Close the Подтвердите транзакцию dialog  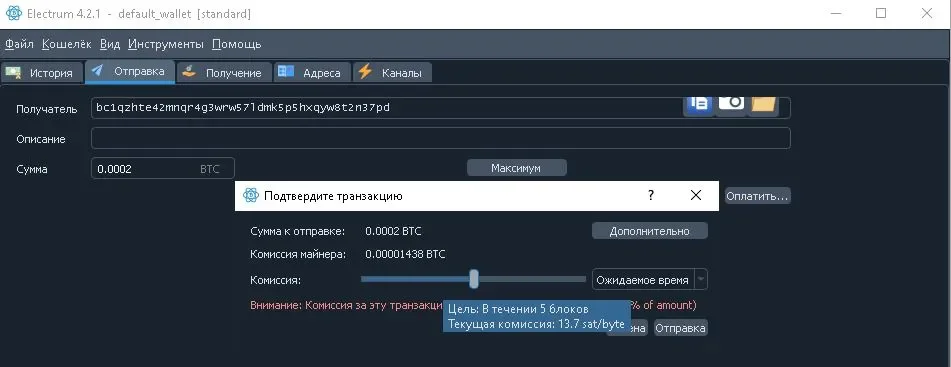(x=696, y=195)
